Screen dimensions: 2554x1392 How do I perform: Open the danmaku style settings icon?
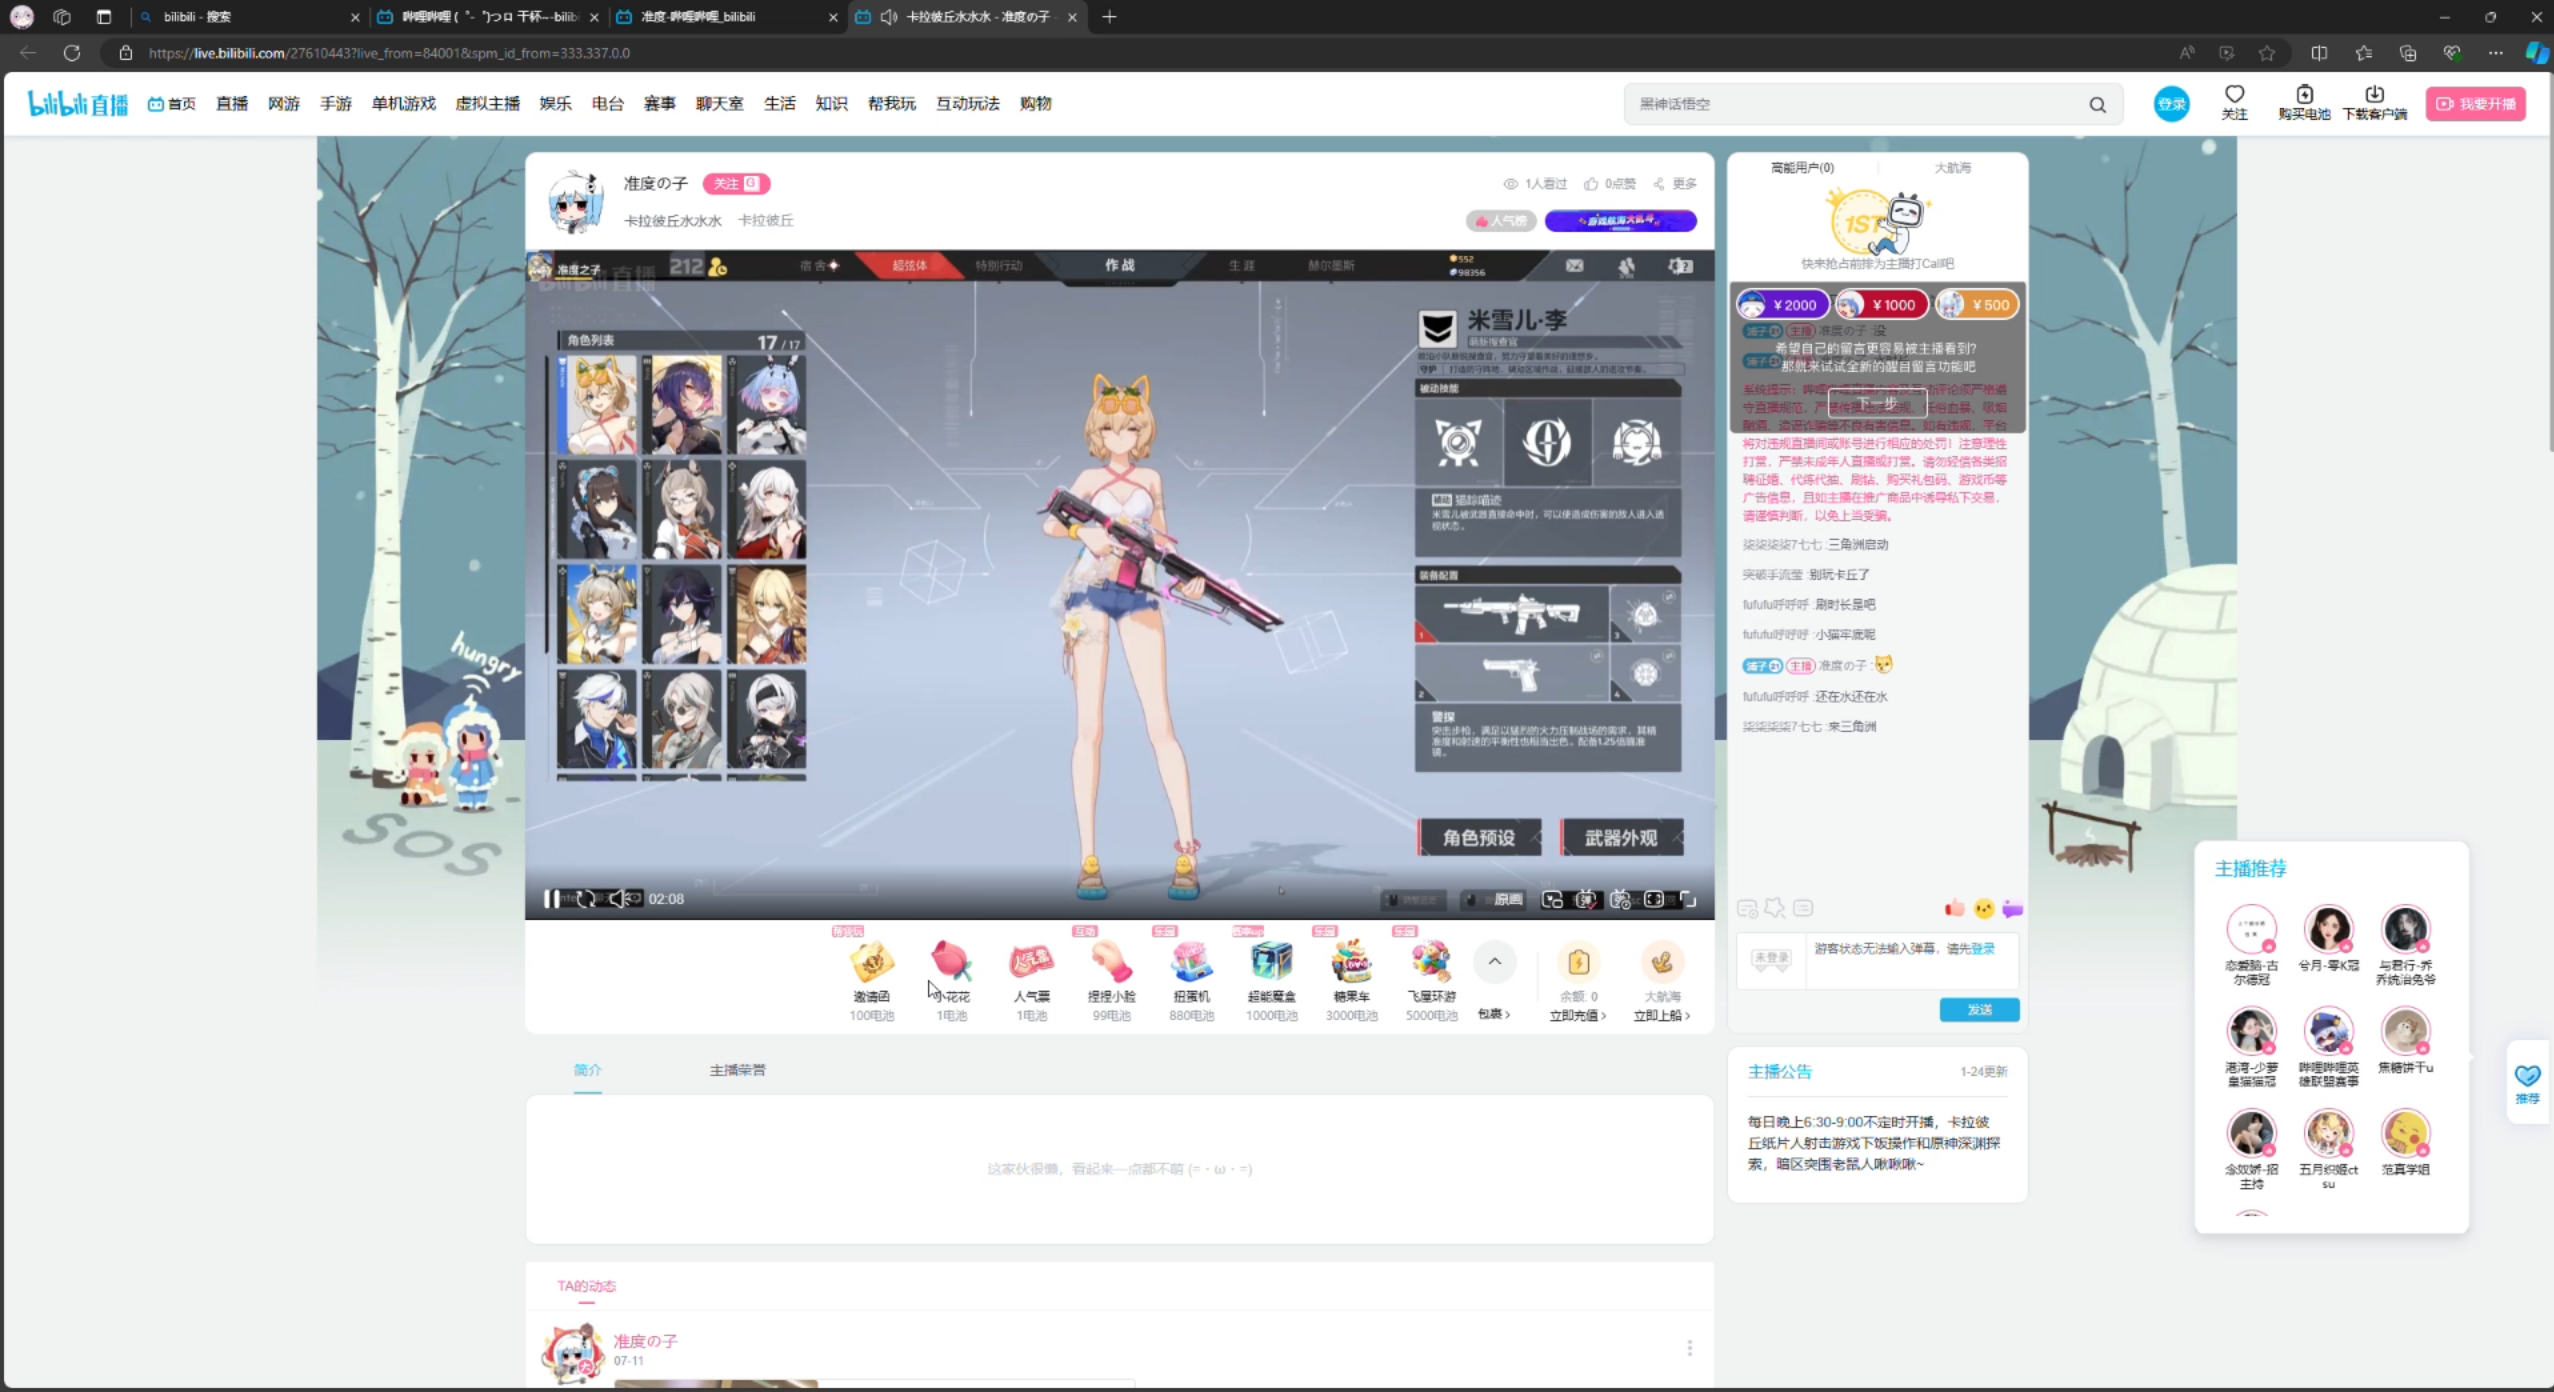pos(1747,908)
